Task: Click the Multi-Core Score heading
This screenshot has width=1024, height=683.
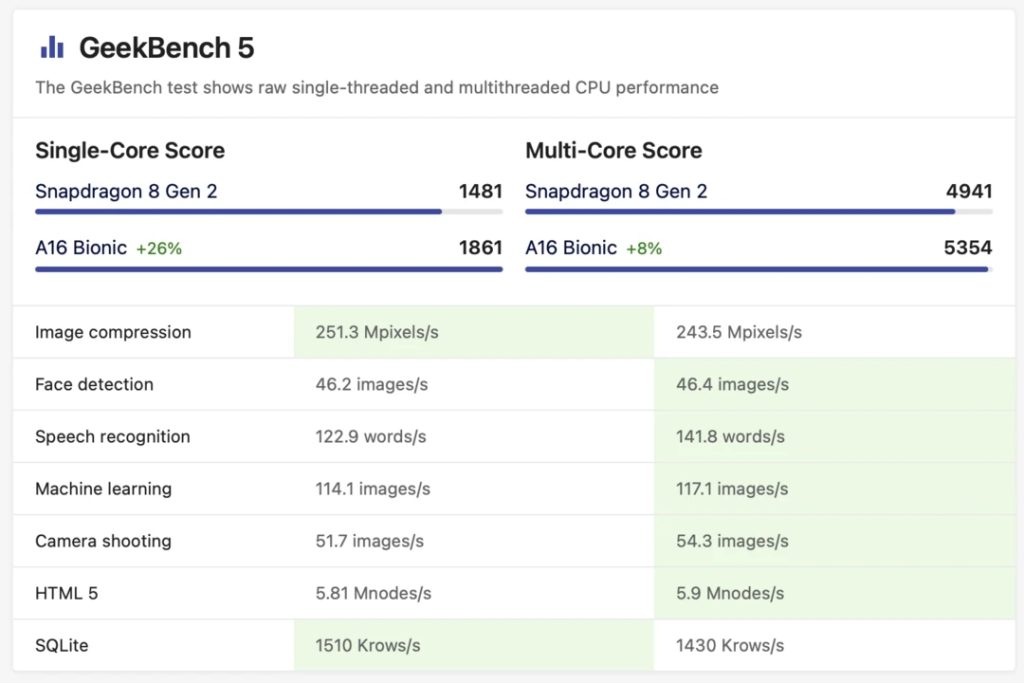Action: [x=613, y=150]
